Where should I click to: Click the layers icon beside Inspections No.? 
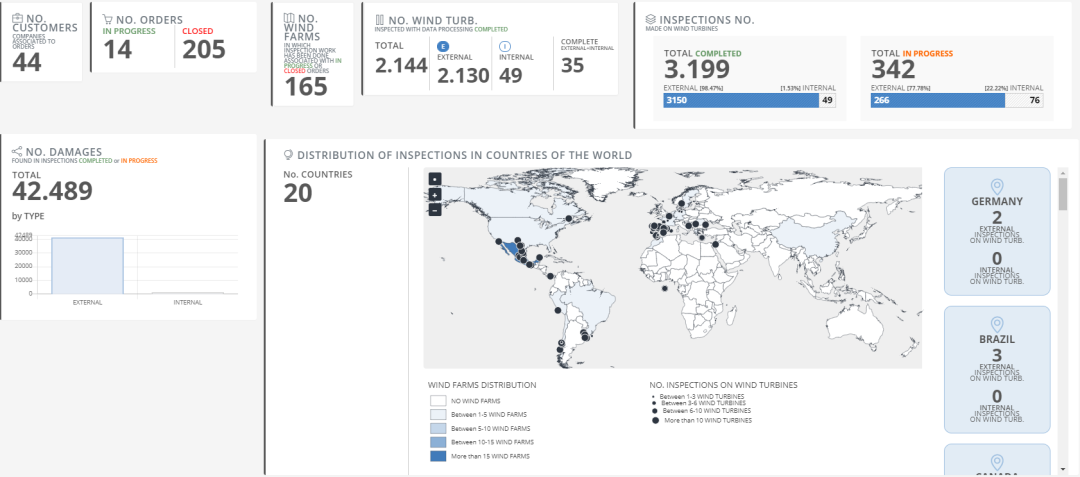[650, 19]
